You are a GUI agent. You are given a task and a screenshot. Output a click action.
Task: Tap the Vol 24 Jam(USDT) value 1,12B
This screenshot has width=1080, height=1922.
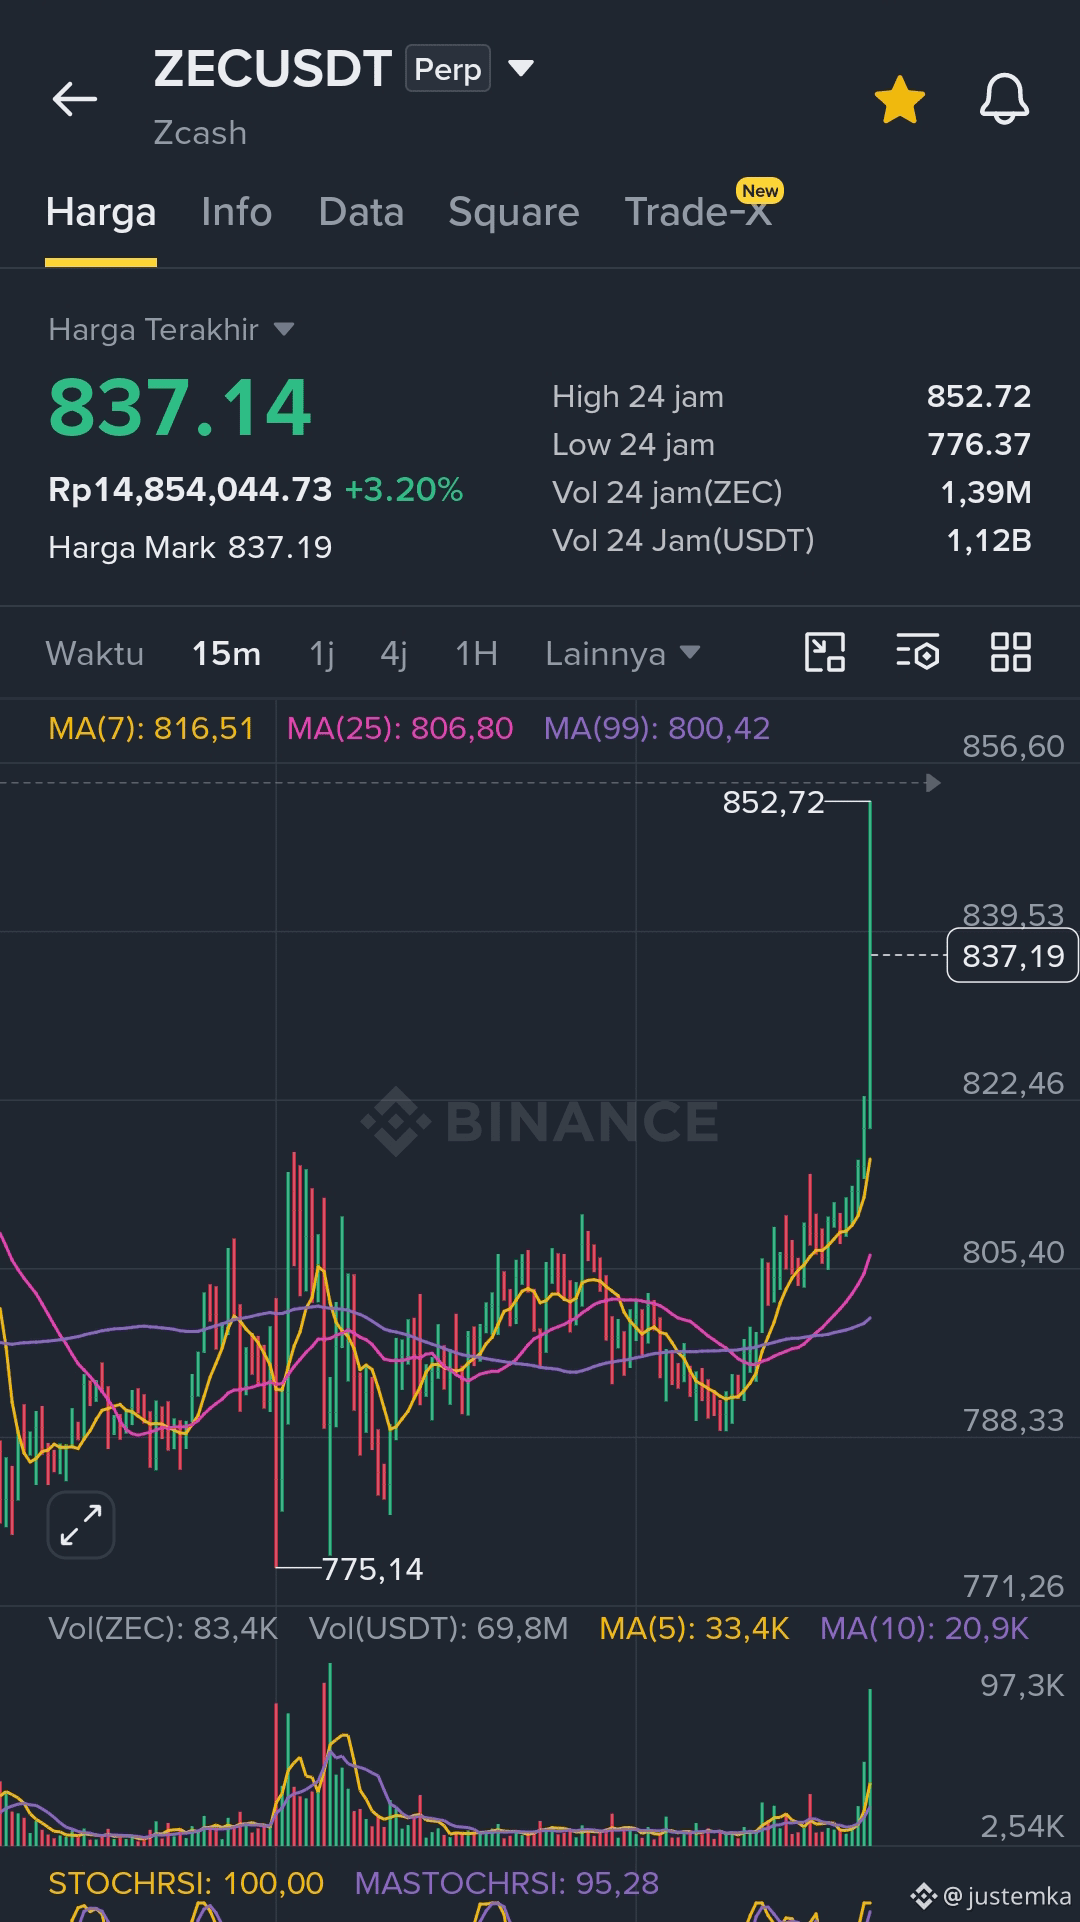[988, 540]
